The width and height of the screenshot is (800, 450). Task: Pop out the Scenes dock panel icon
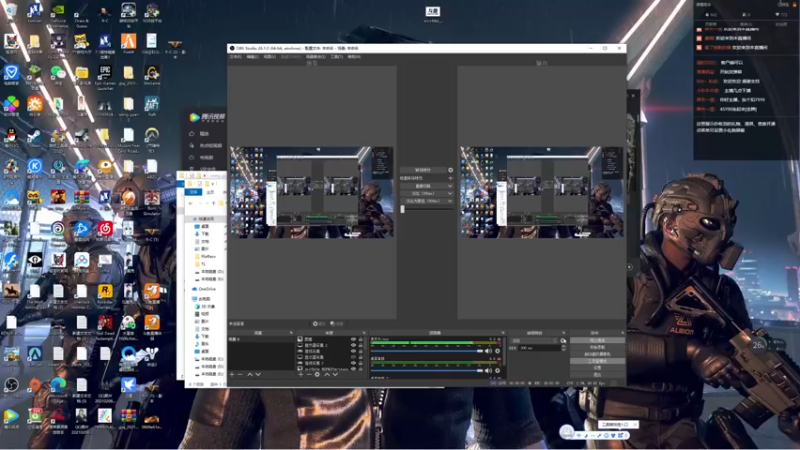[x=291, y=333]
